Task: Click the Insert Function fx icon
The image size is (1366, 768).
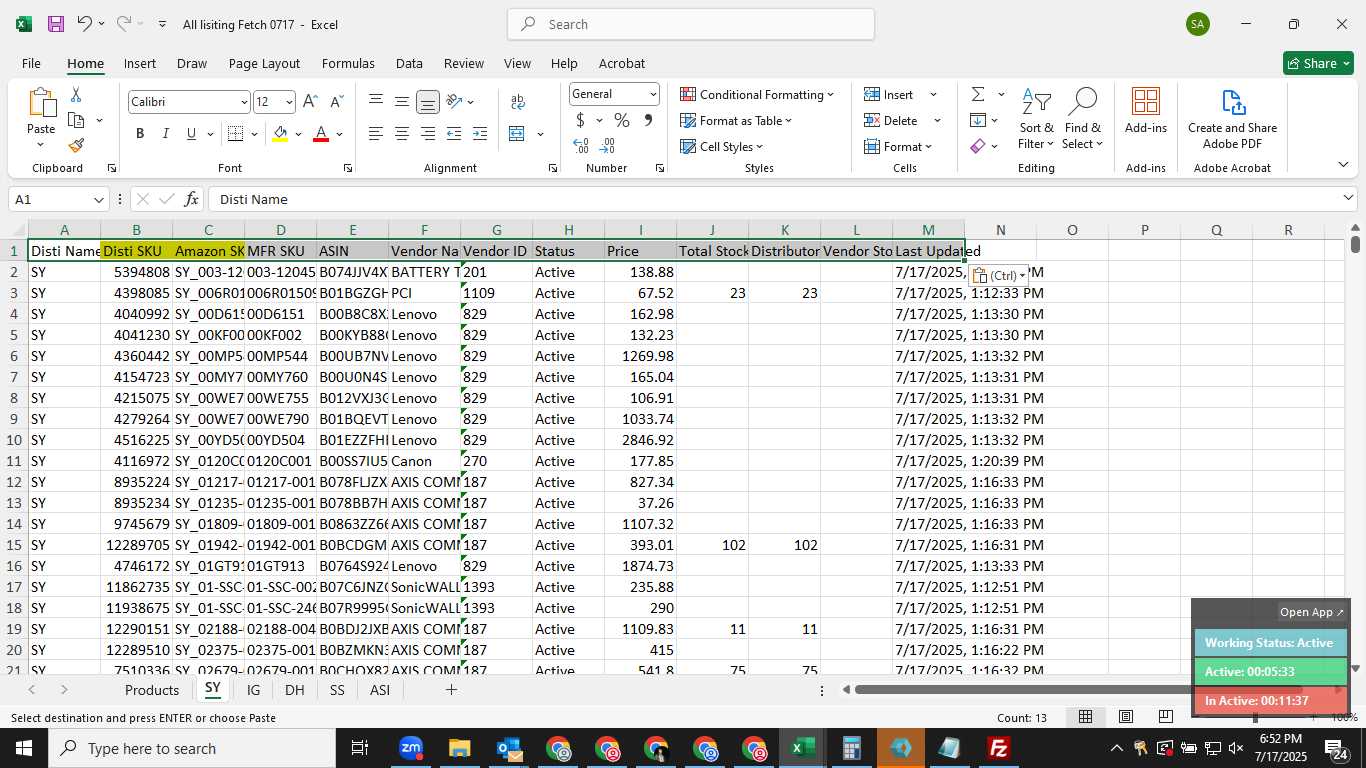Action: (192, 199)
